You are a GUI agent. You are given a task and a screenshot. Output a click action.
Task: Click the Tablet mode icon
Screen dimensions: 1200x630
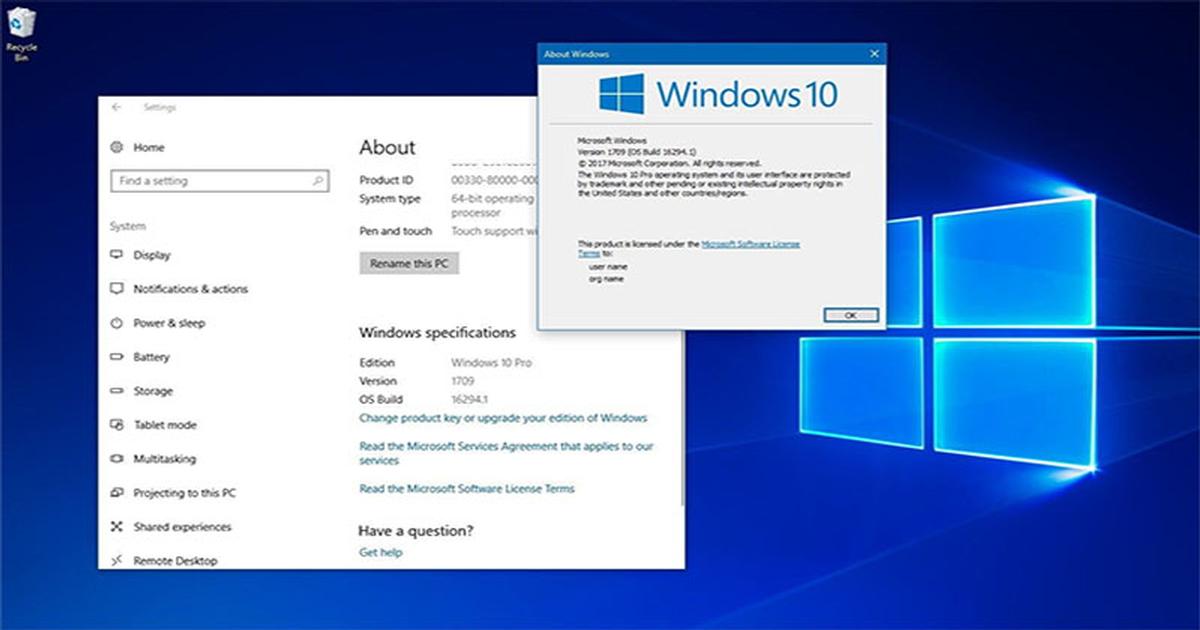(116, 425)
